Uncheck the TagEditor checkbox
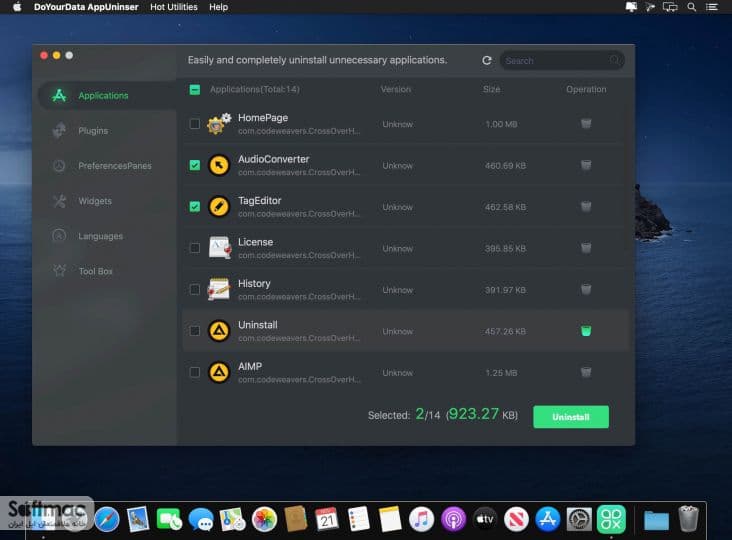732x540 pixels. pyautogui.click(x=195, y=206)
